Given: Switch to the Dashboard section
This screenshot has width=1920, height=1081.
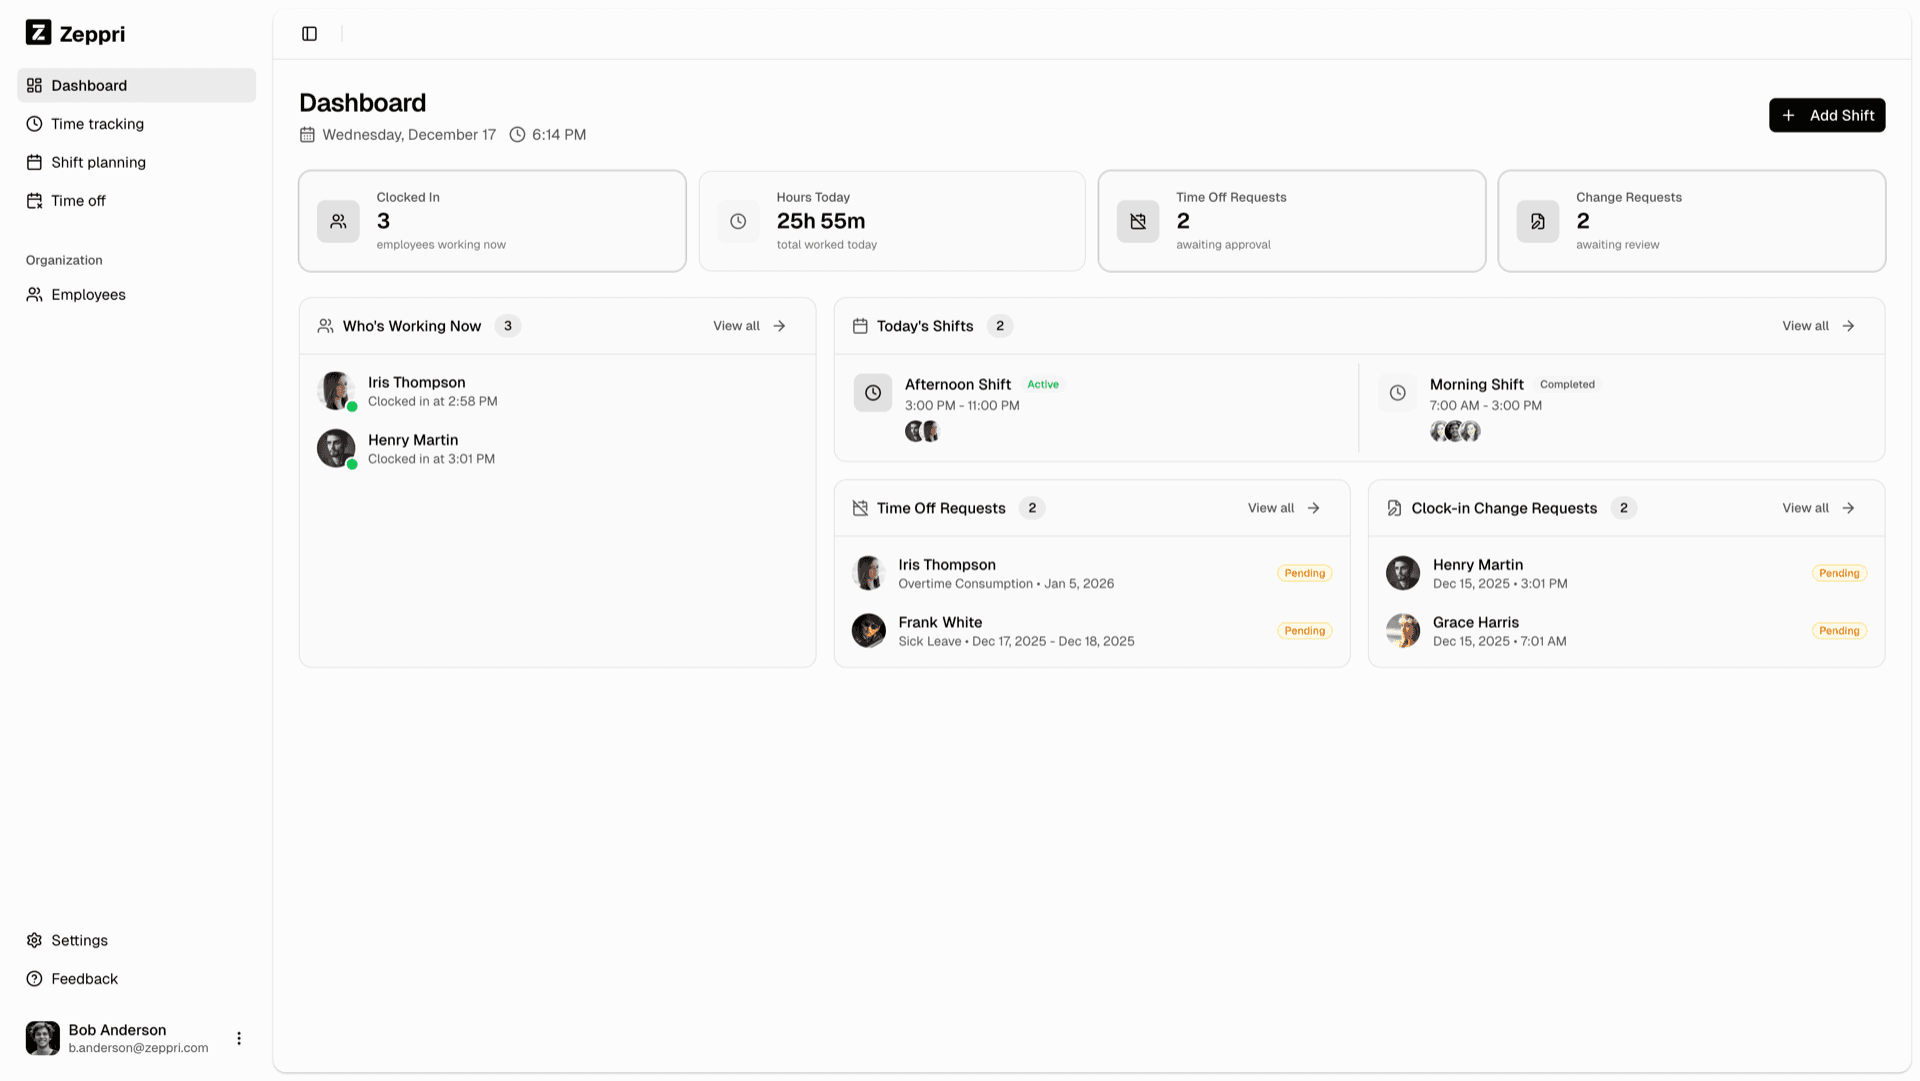Looking at the screenshot, I should pos(88,85).
